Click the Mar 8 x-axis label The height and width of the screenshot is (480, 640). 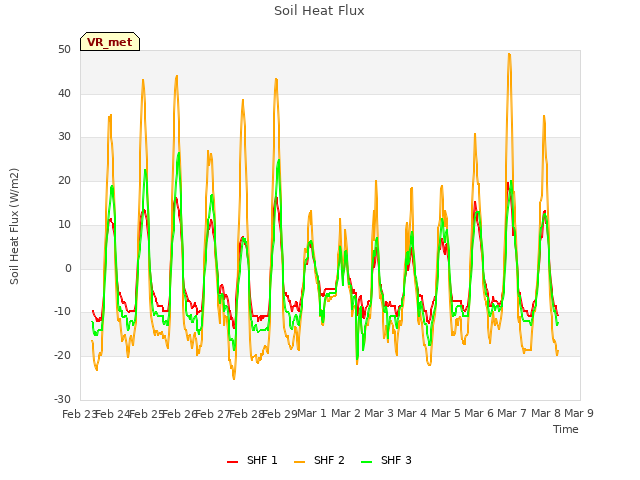[x=545, y=413]
